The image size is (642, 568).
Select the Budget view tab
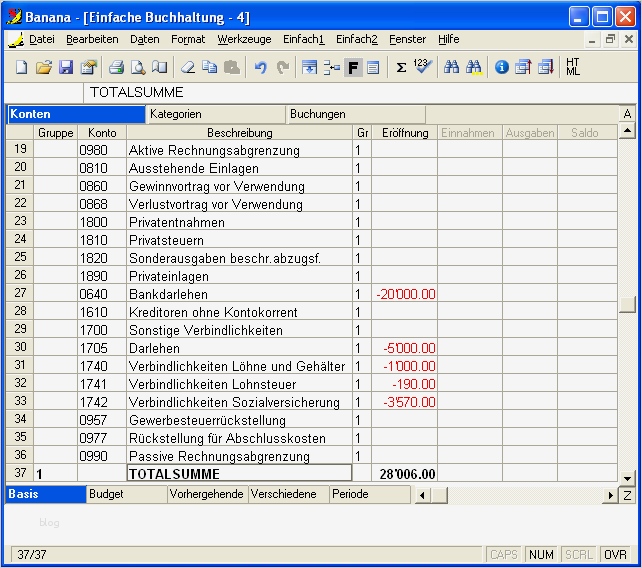[x=107, y=494]
